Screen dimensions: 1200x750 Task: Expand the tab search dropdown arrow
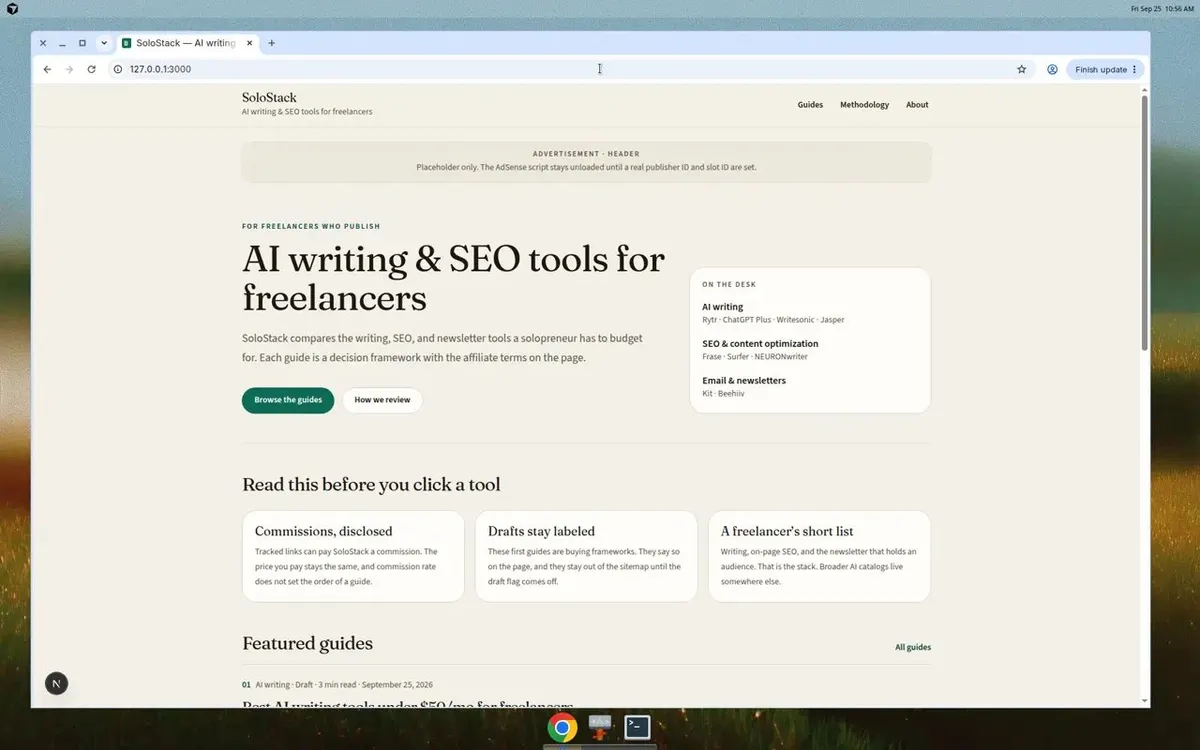(x=103, y=43)
